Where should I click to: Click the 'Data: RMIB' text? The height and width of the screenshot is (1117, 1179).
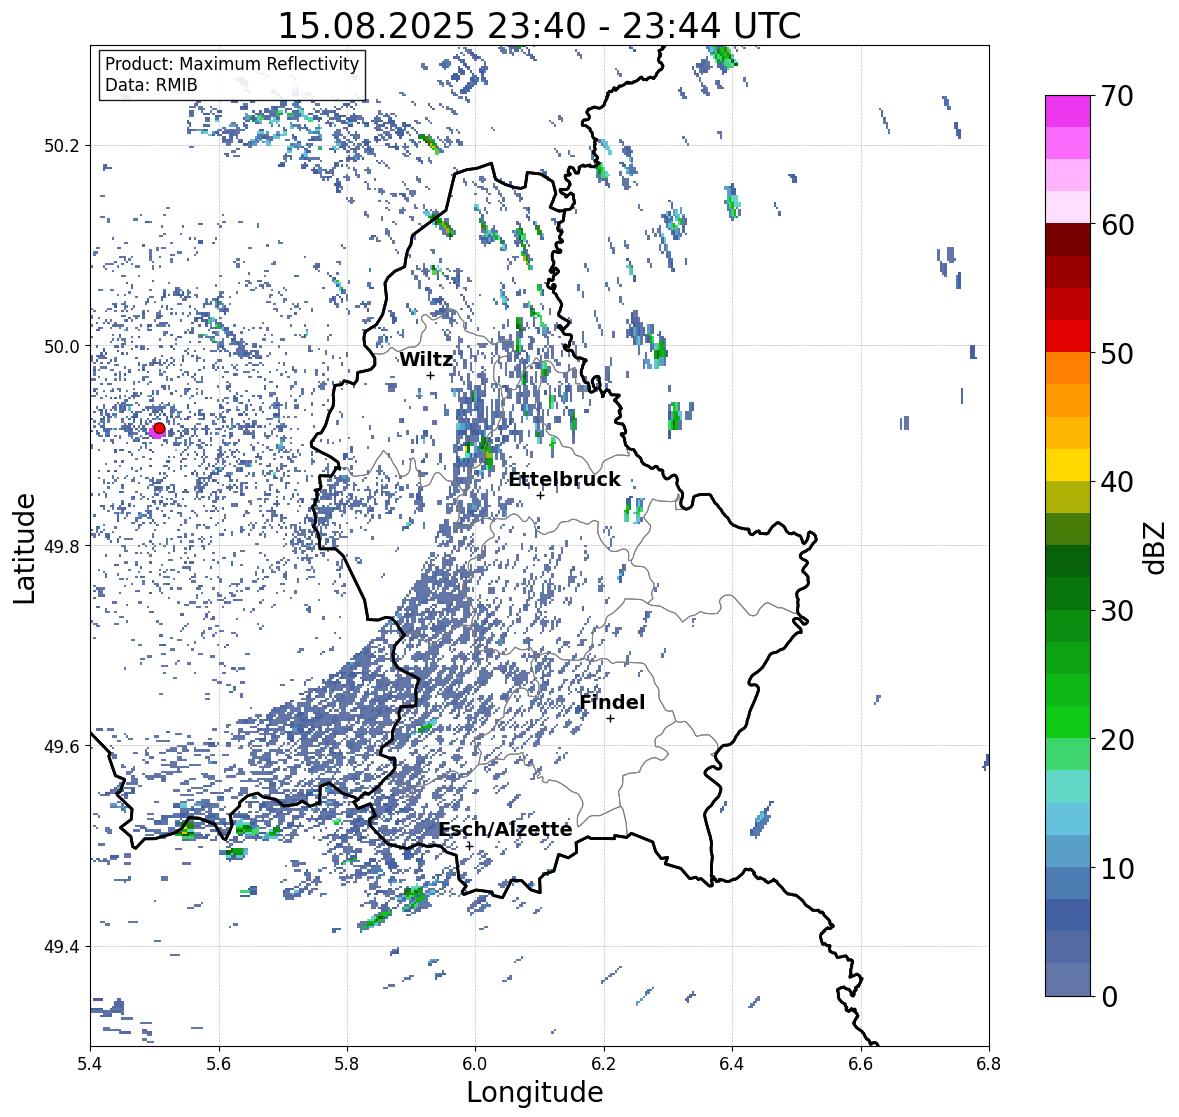click(x=151, y=85)
